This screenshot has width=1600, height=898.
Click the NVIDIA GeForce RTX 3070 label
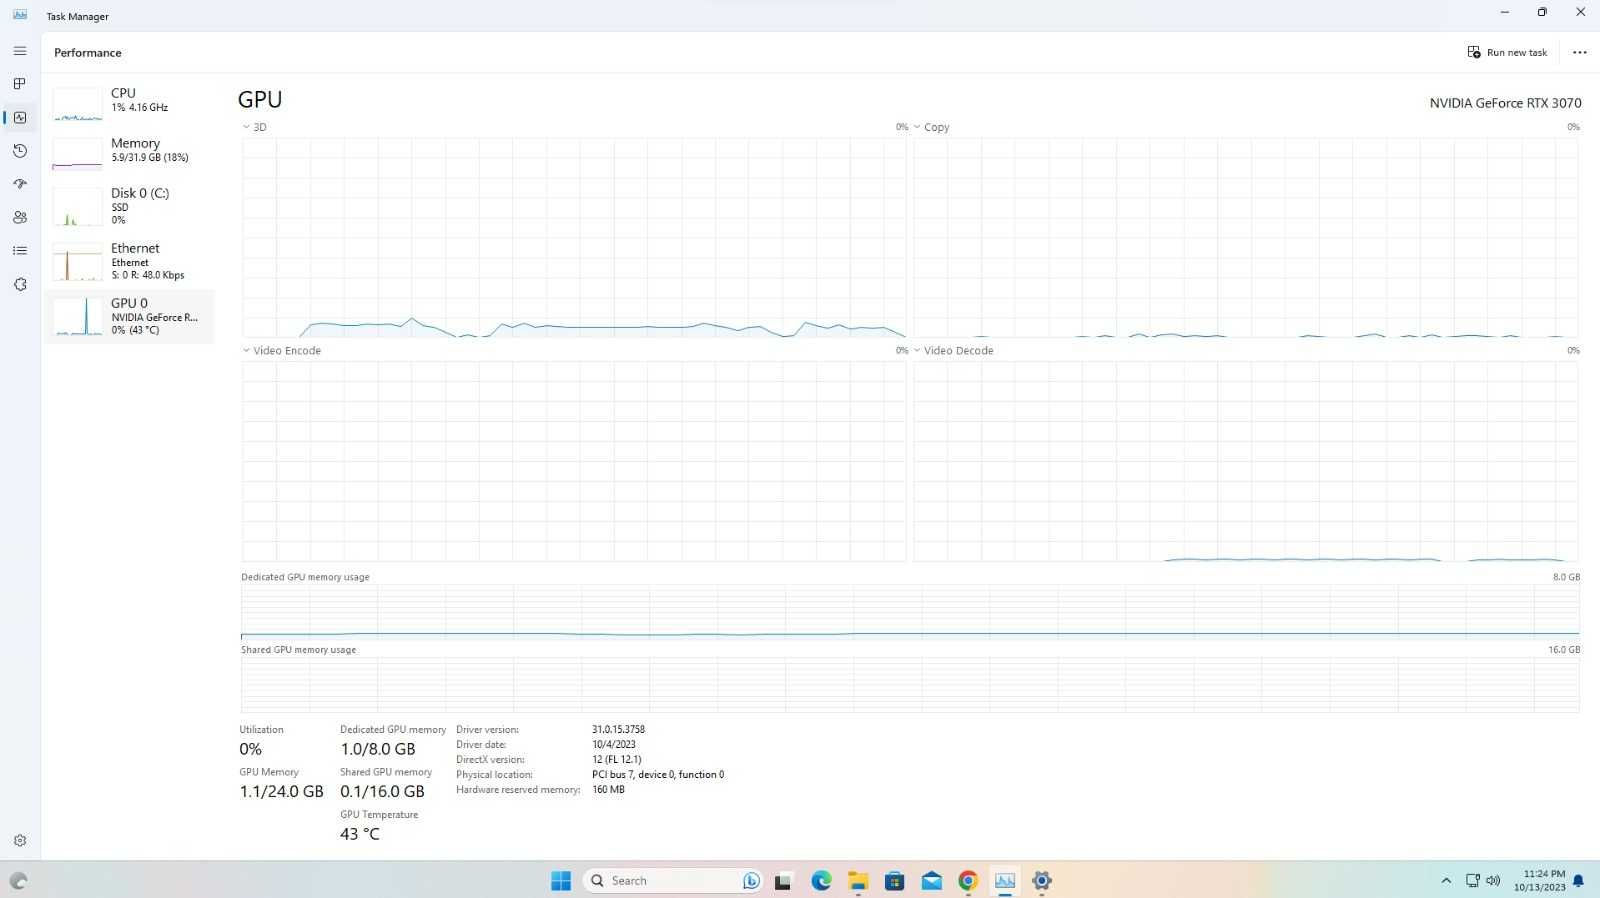click(1505, 103)
